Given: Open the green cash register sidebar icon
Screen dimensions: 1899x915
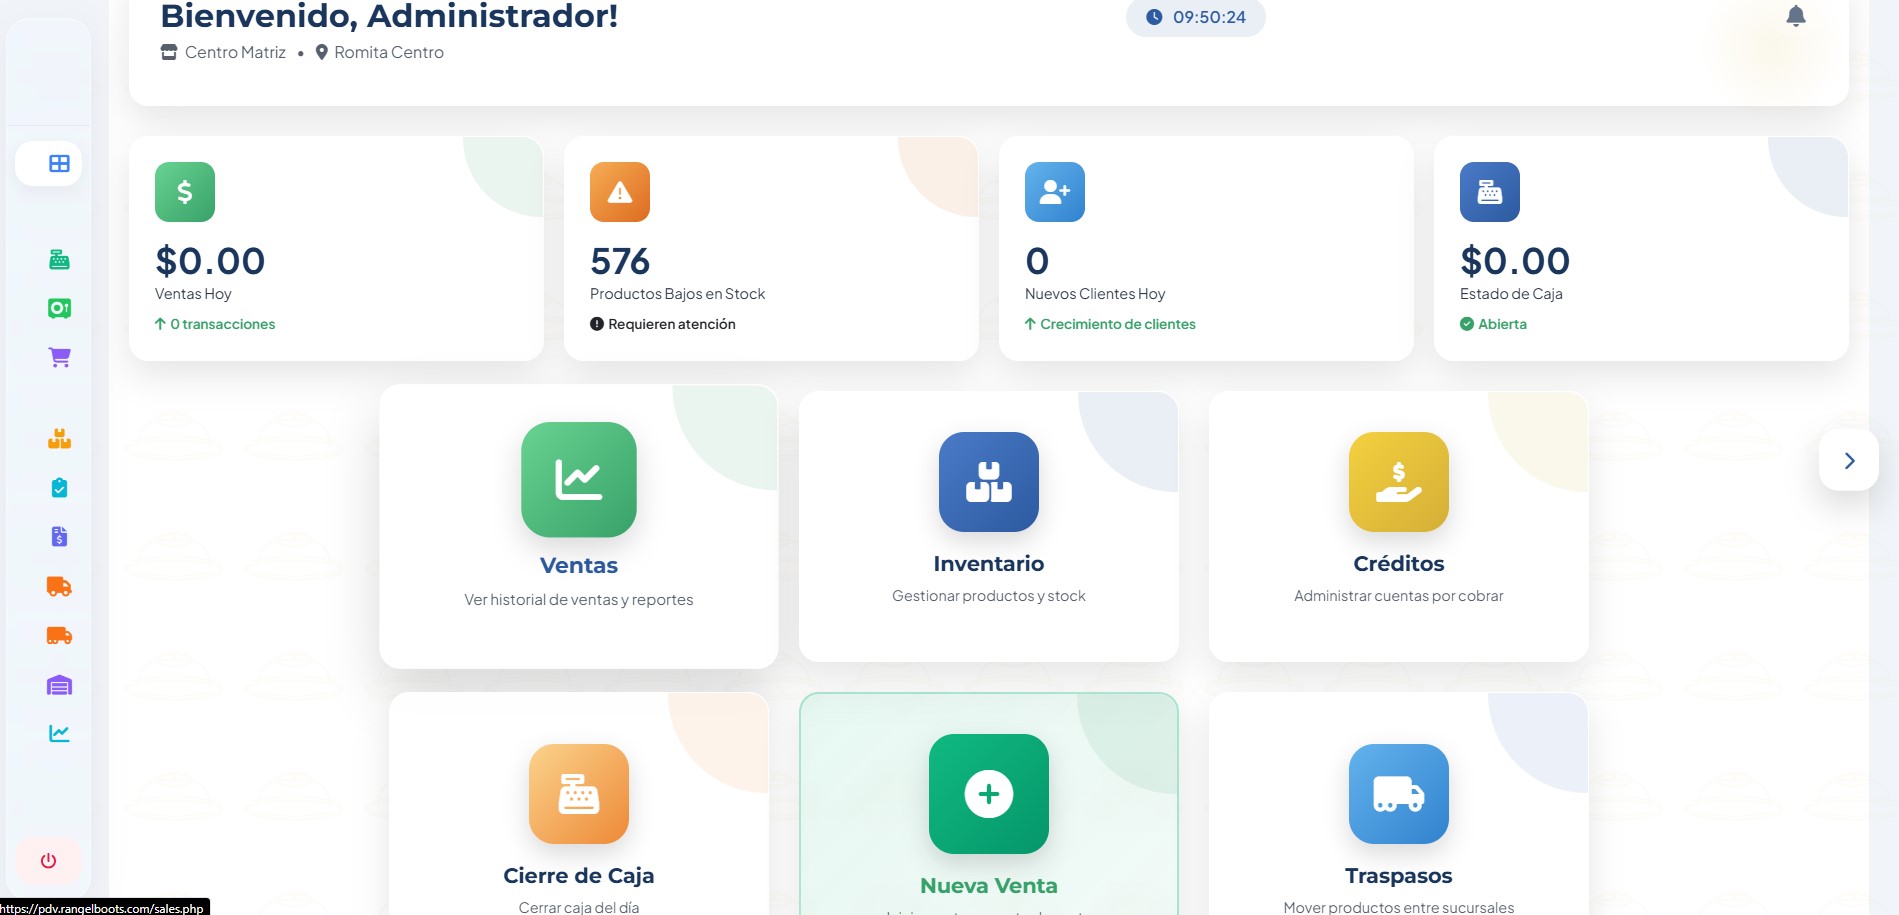Looking at the screenshot, I should (59, 260).
